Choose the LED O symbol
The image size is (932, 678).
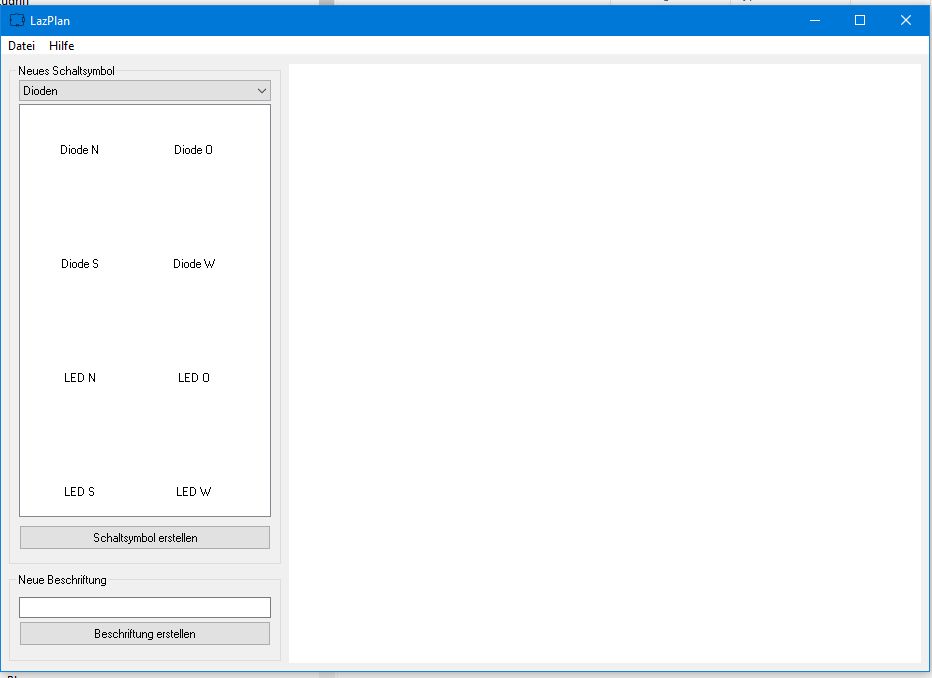point(193,378)
